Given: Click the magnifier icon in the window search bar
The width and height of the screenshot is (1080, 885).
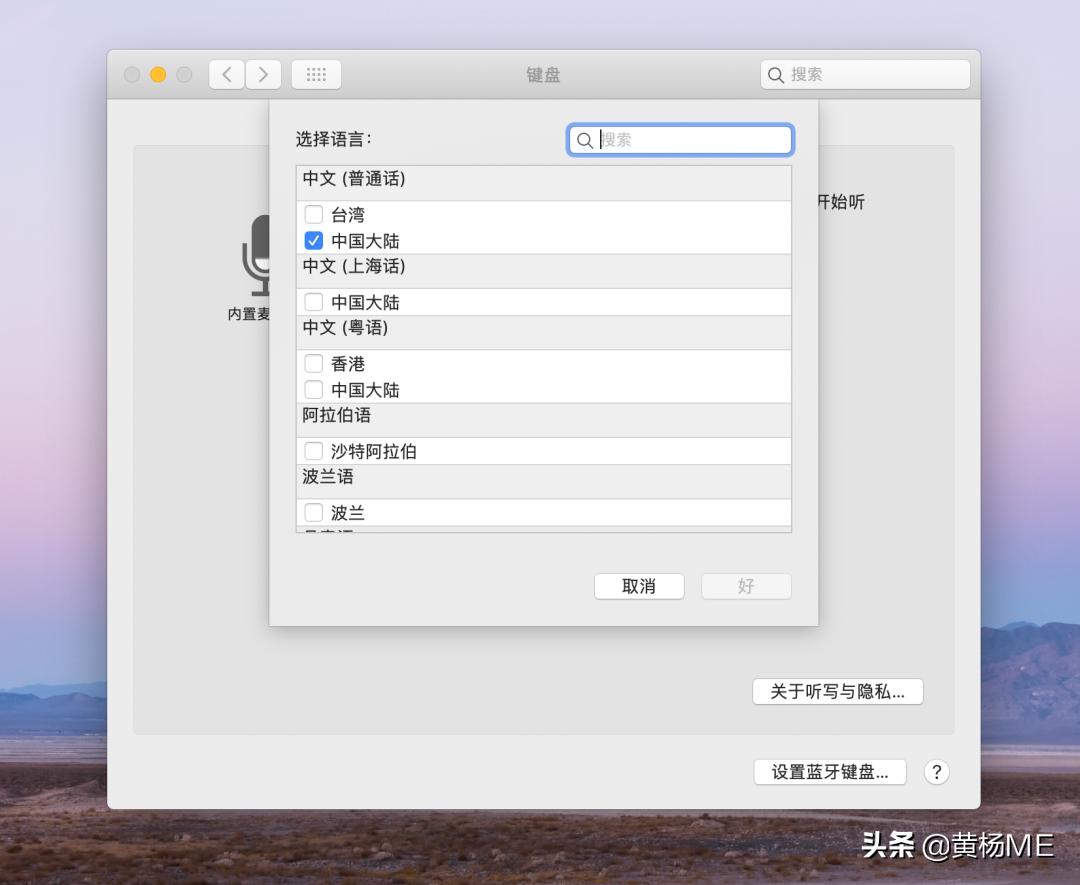Looking at the screenshot, I should 776,74.
